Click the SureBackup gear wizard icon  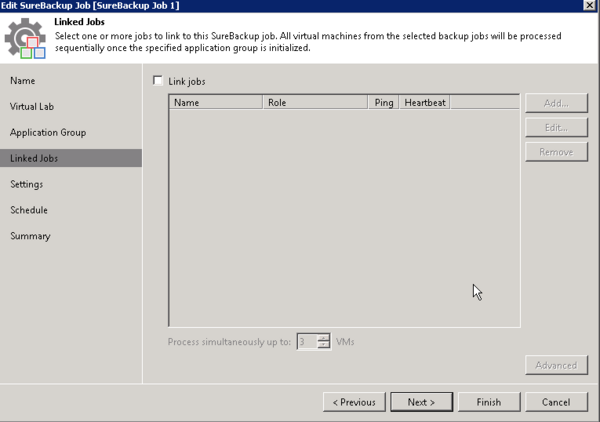pos(25,39)
